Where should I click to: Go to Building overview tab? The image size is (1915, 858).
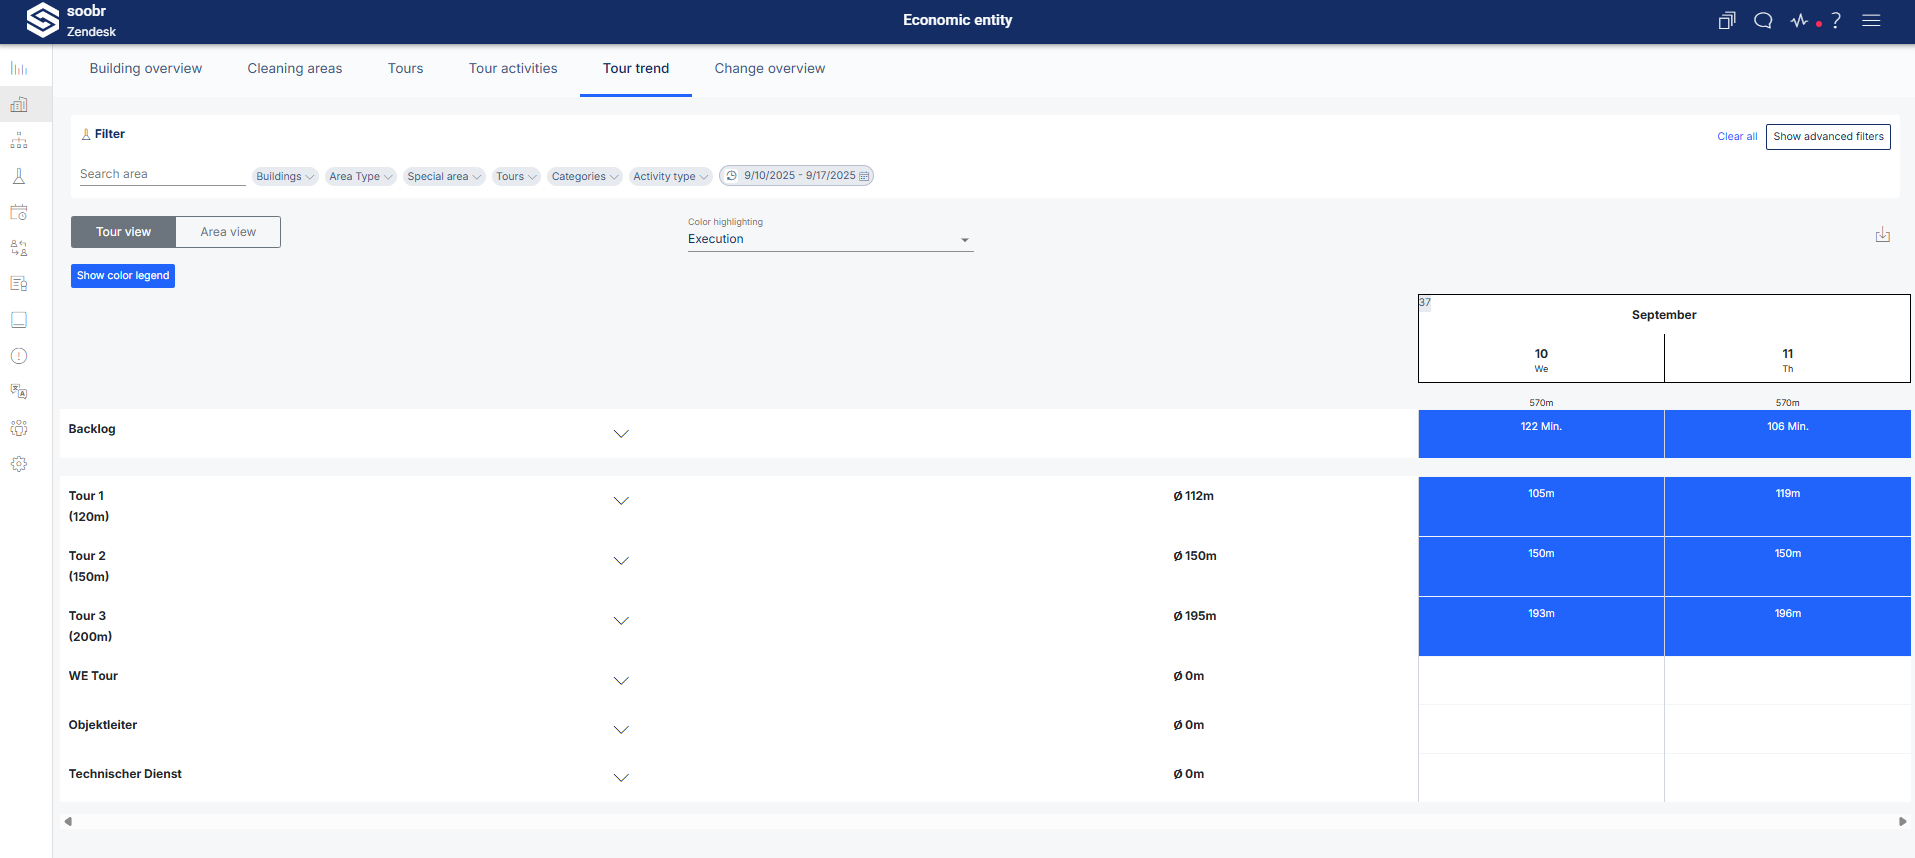coord(146,68)
